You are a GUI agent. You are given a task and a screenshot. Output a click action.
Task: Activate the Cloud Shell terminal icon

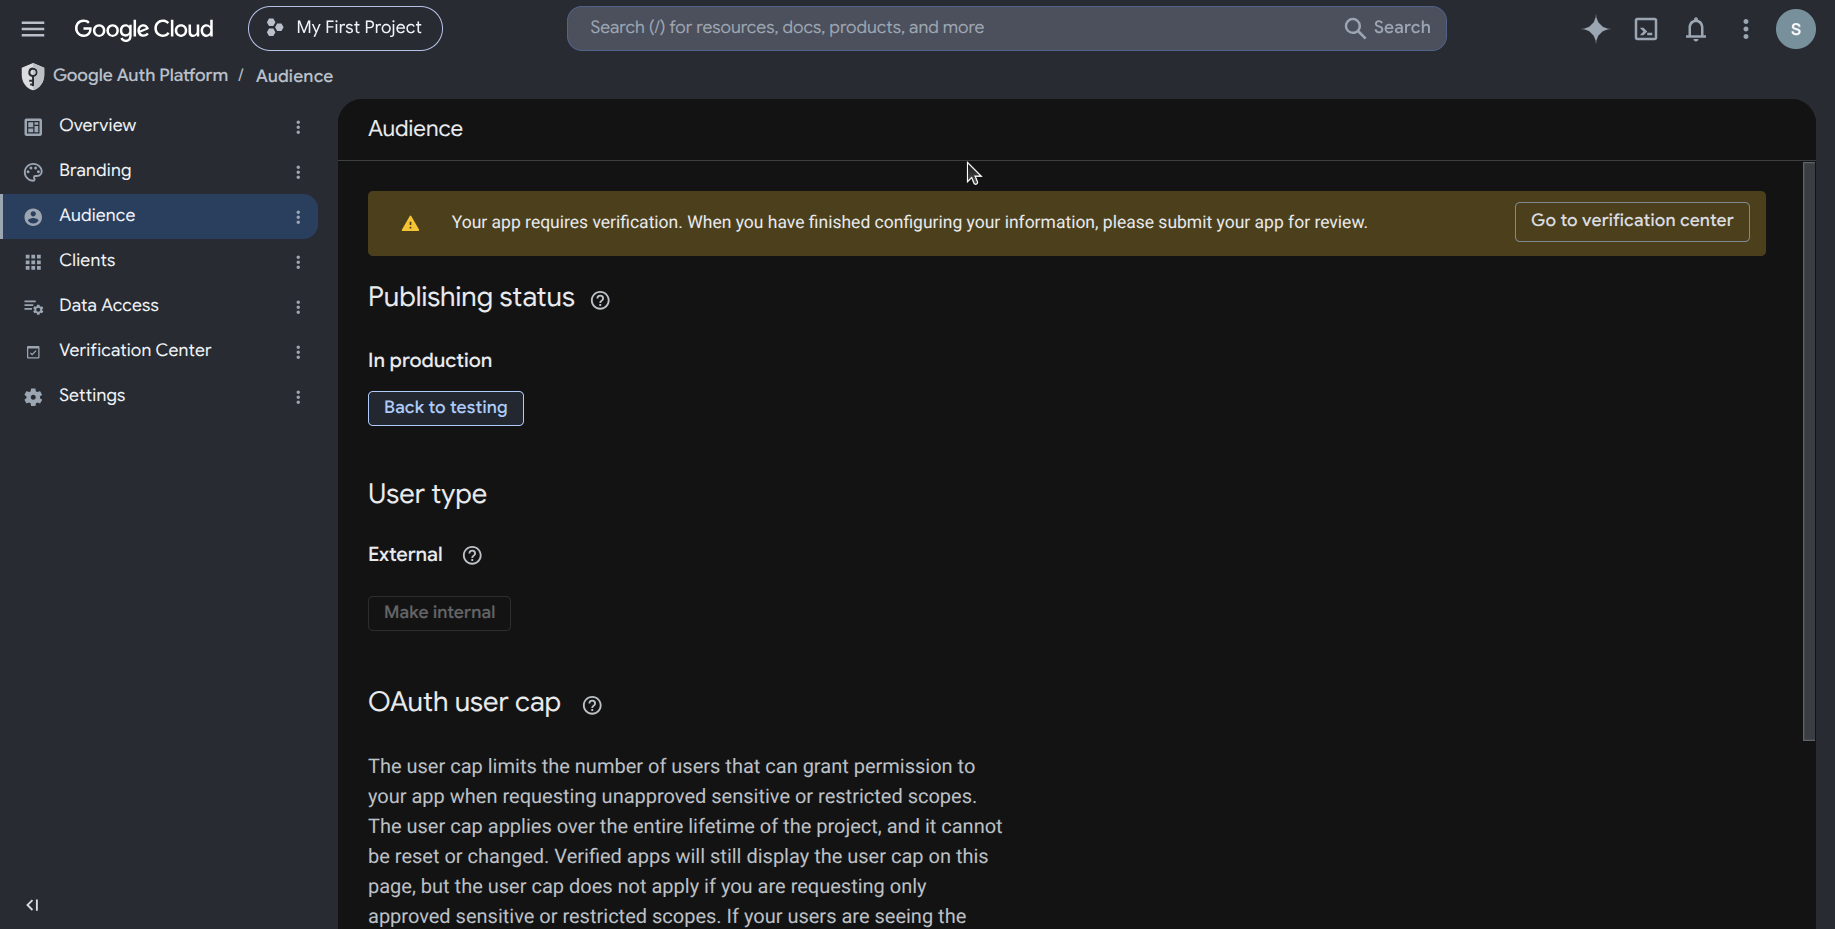(x=1646, y=29)
